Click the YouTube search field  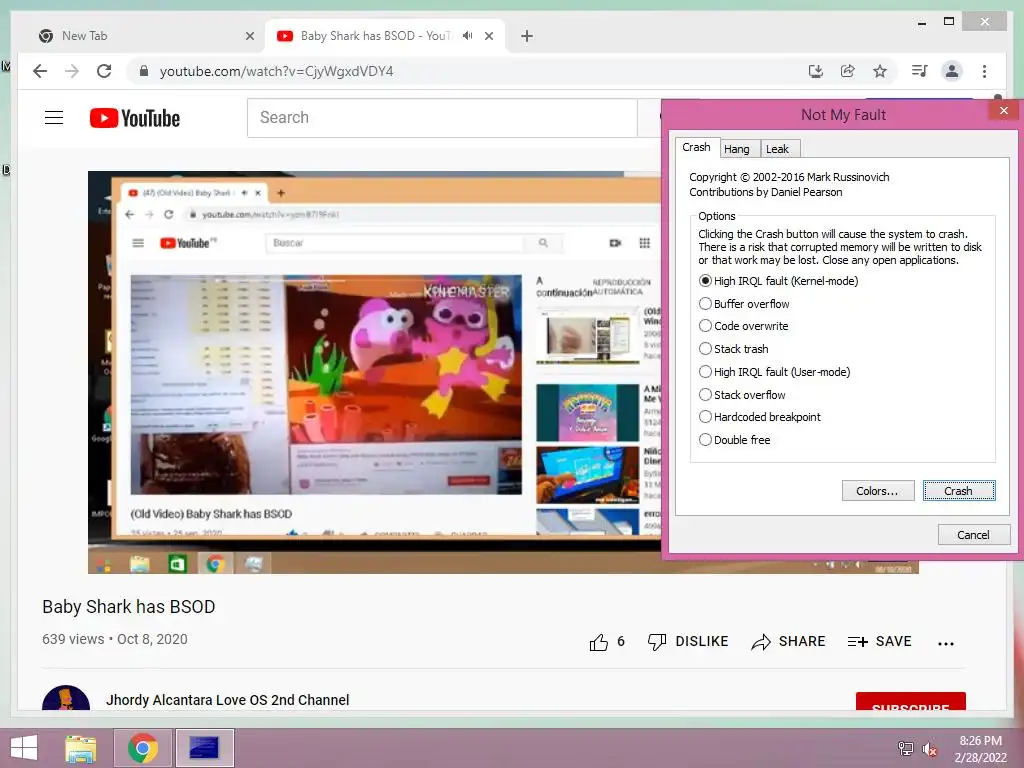442,118
